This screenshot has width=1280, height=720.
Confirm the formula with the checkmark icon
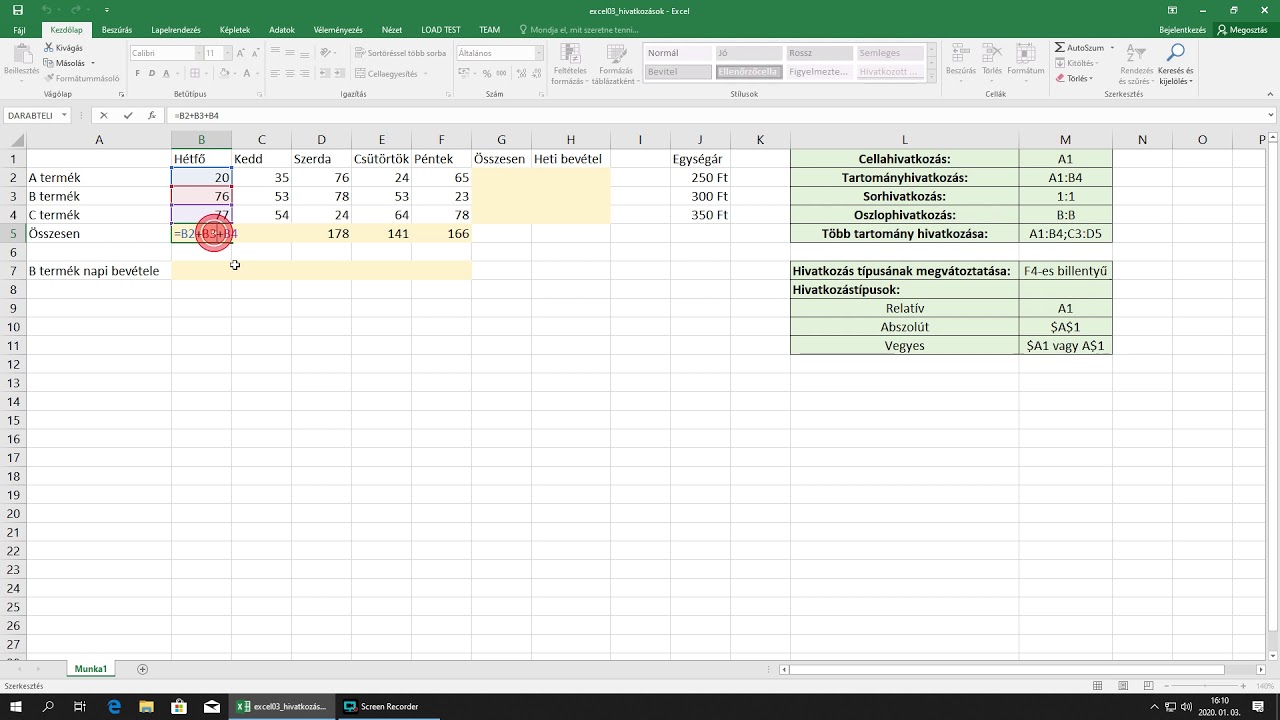pyautogui.click(x=128, y=116)
